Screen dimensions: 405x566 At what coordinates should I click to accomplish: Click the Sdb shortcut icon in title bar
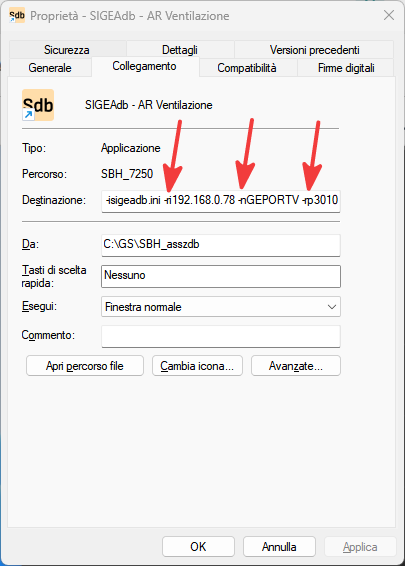[17, 16]
